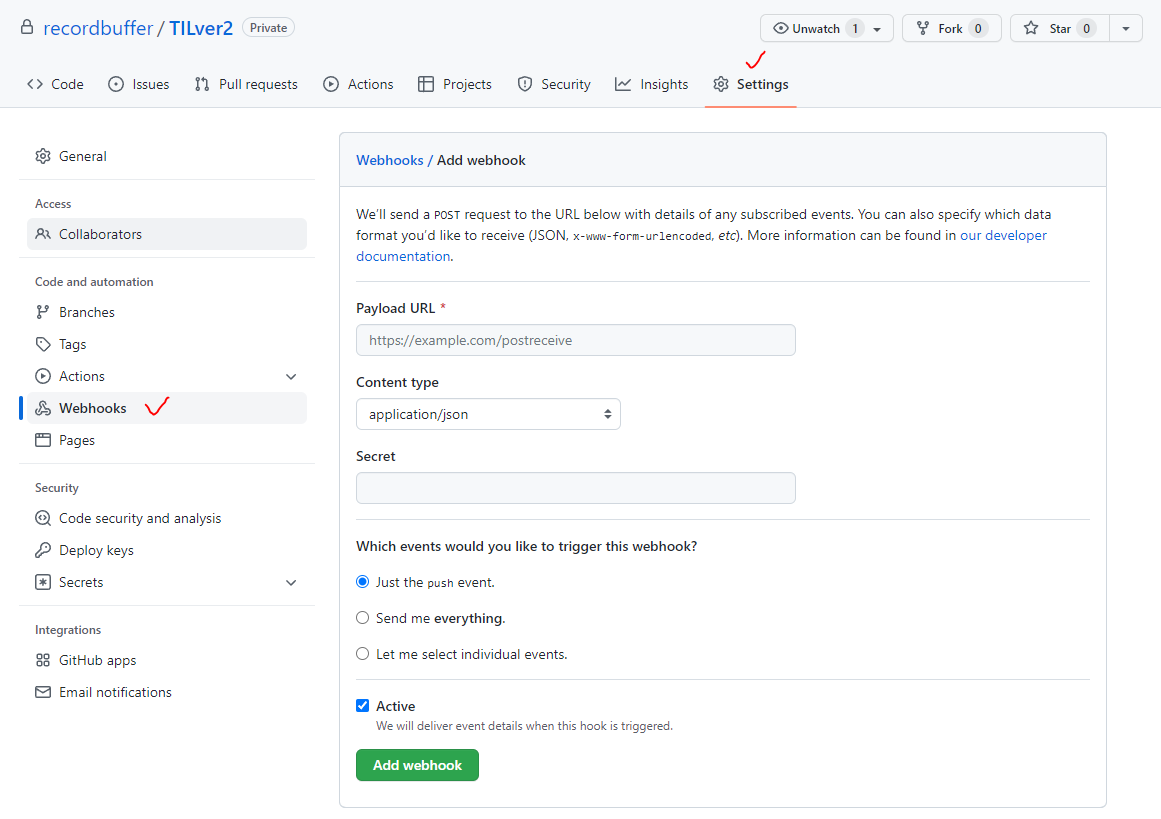The height and width of the screenshot is (819, 1161).
Task: Click the Webhooks breadcrumb link
Action: click(x=389, y=160)
